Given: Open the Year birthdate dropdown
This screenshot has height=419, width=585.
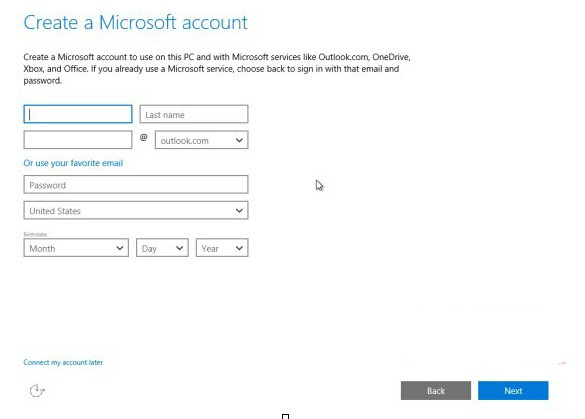Looking at the screenshot, I should tap(222, 248).
